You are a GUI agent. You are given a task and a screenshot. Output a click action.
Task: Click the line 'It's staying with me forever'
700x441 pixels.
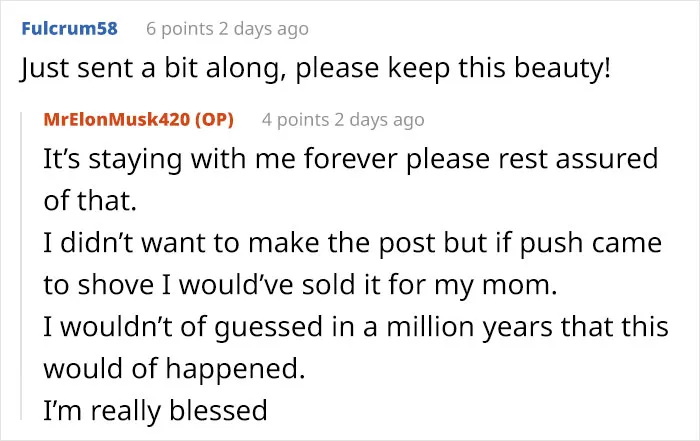(351, 159)
